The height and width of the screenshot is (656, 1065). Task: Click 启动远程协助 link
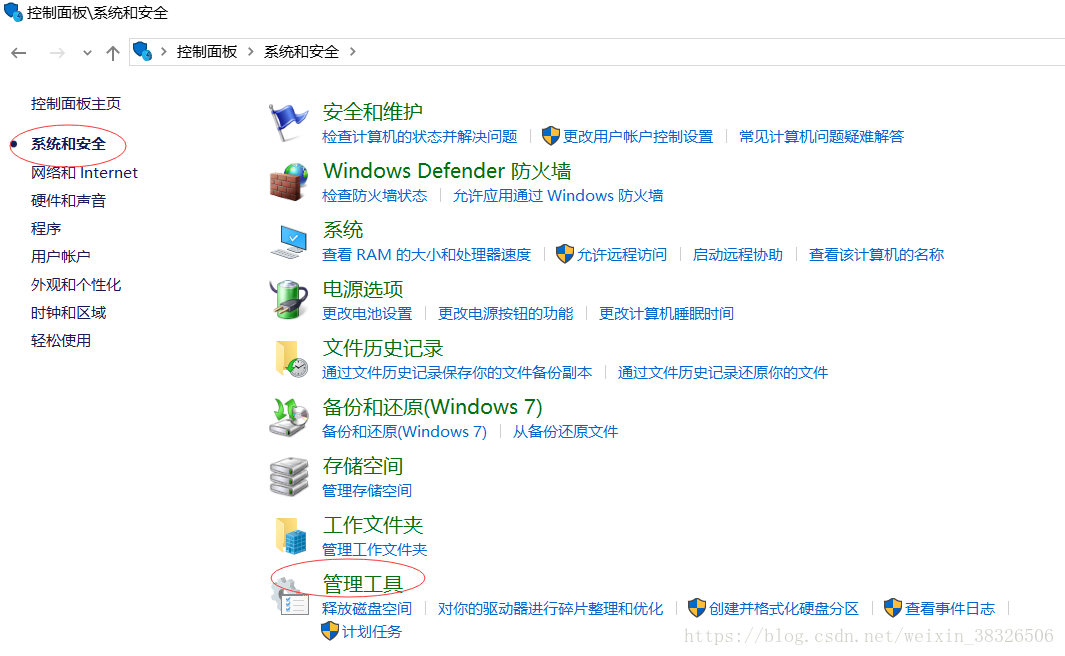point(738,255)
